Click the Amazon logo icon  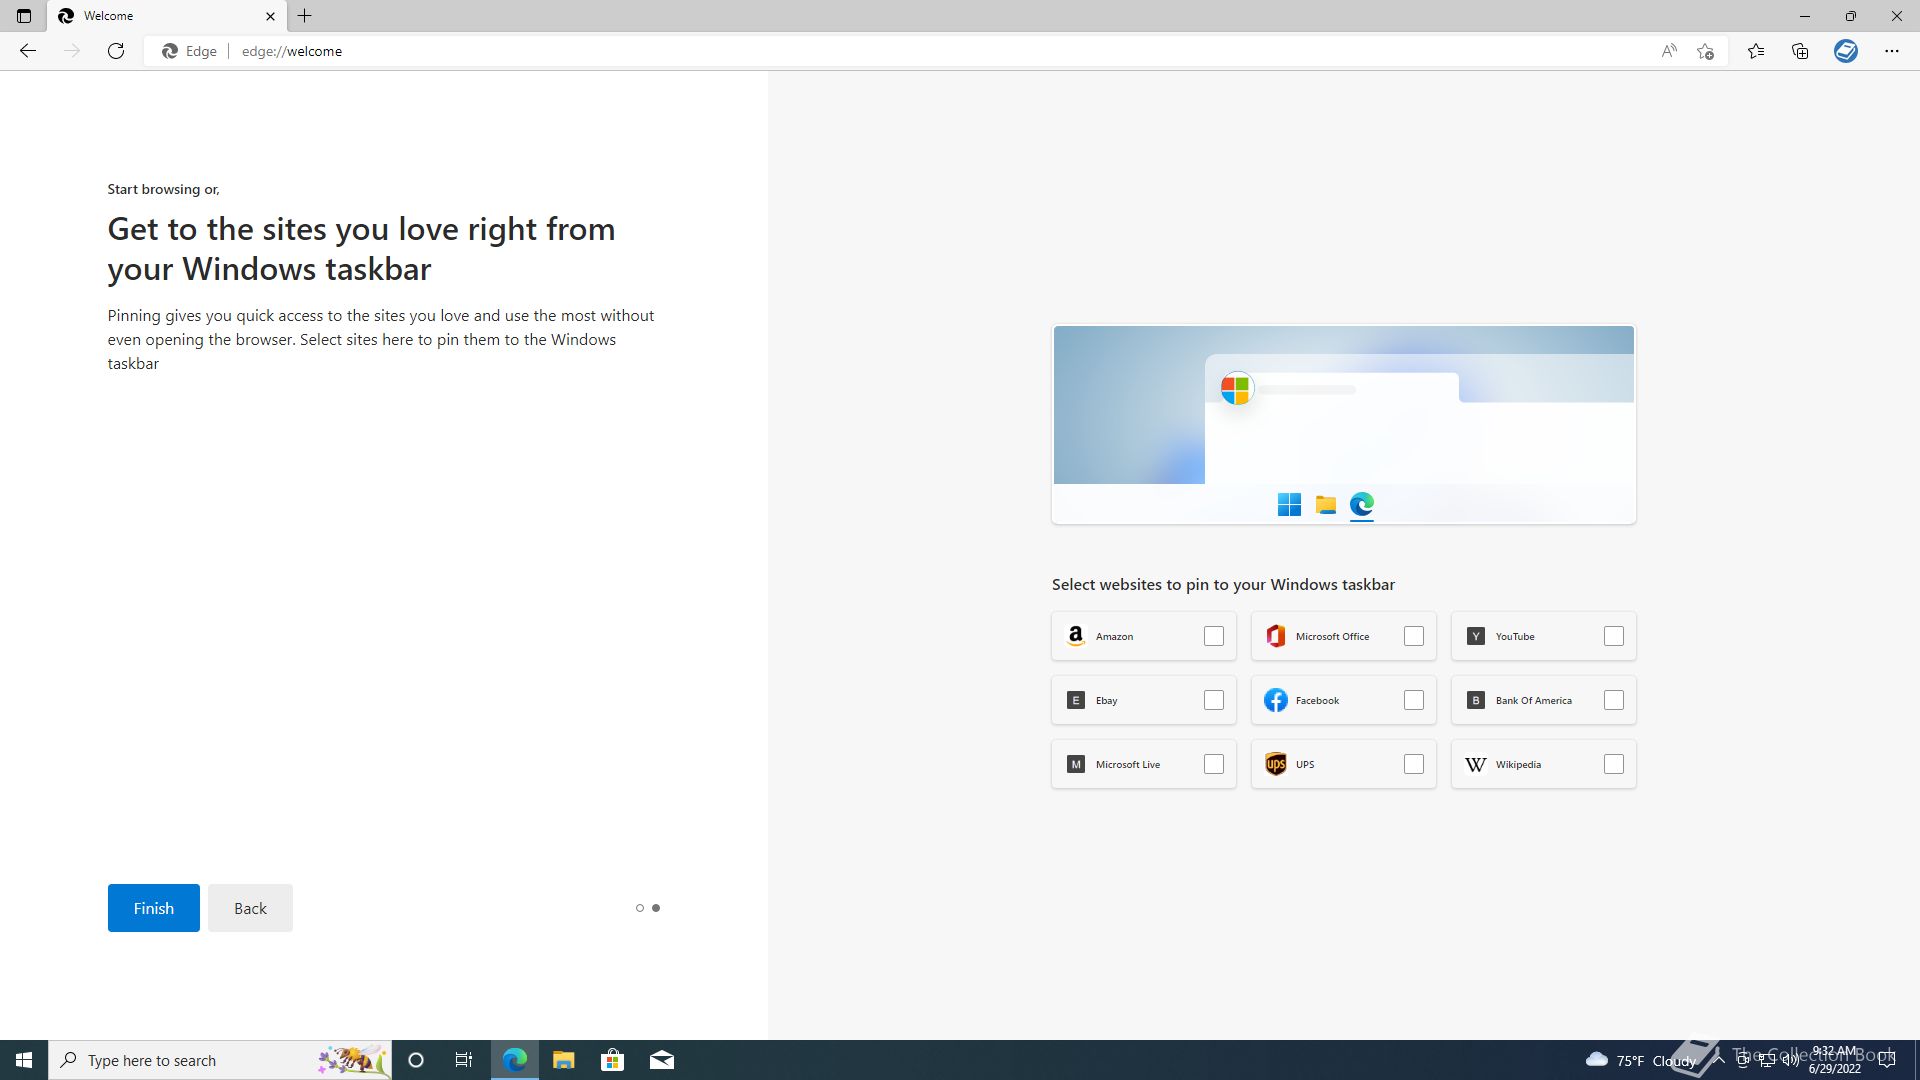point(1076,636)
